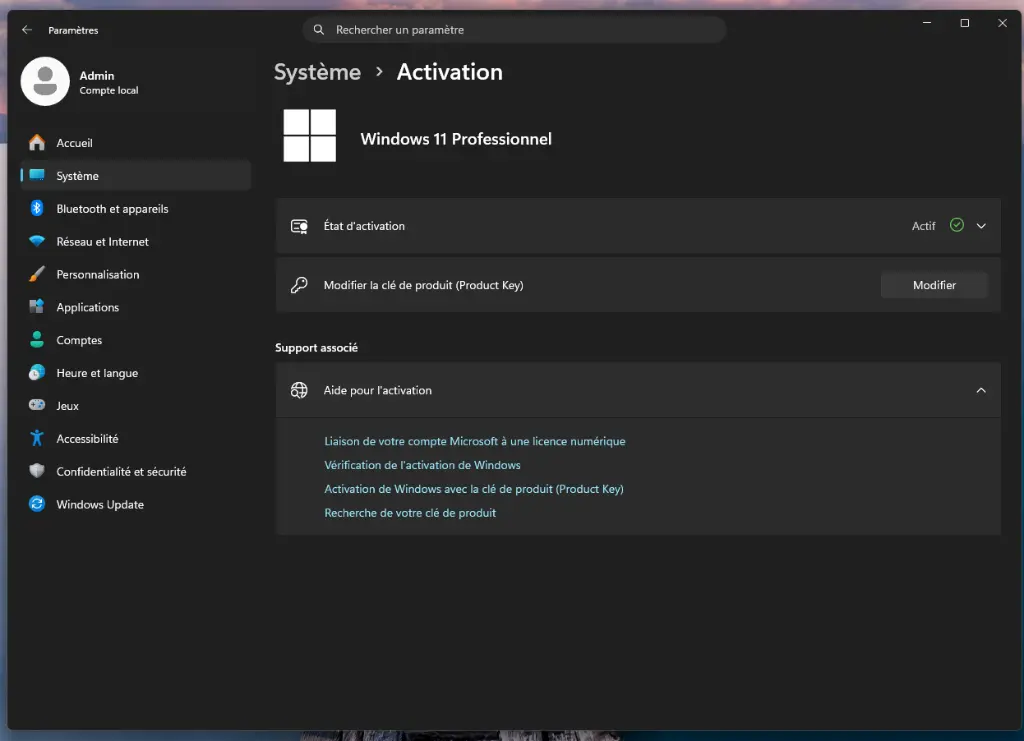Click the État d'activation certificate icon

pyautogui.click(x=299, y=226)
